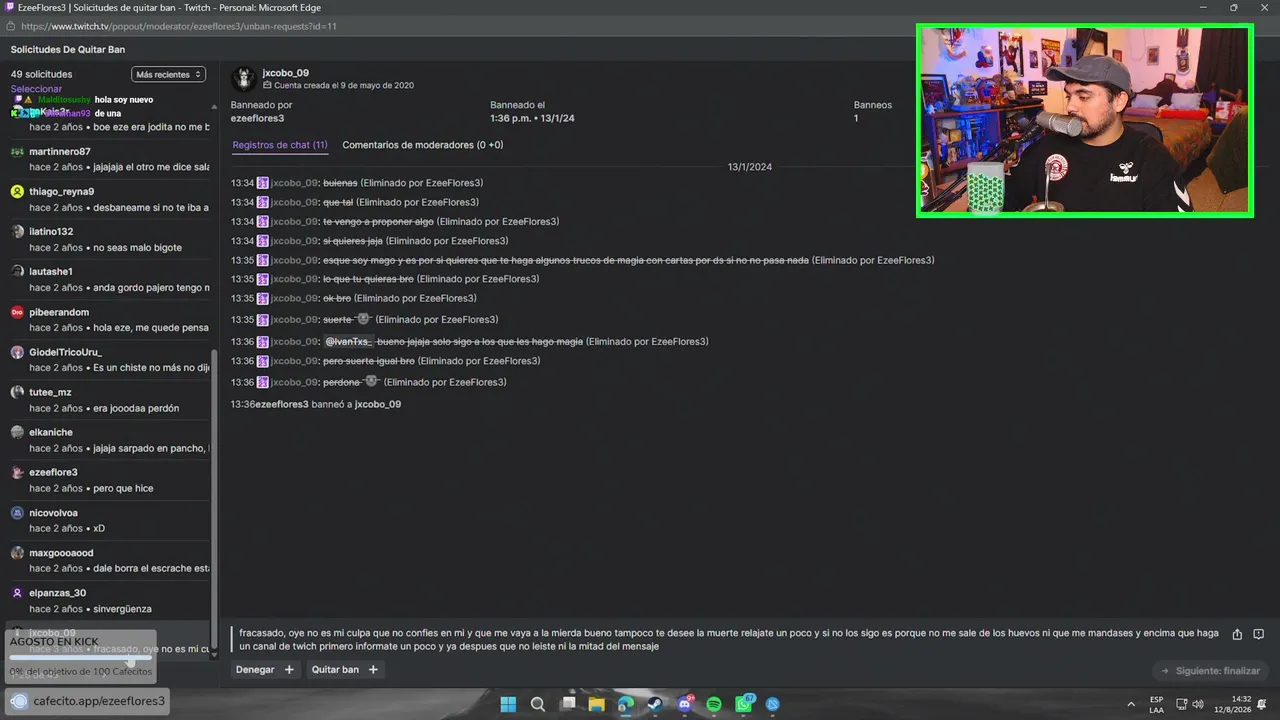Switch to Microsoft Edge on the taskbar
1280x720 pixels.
[626, 704]
